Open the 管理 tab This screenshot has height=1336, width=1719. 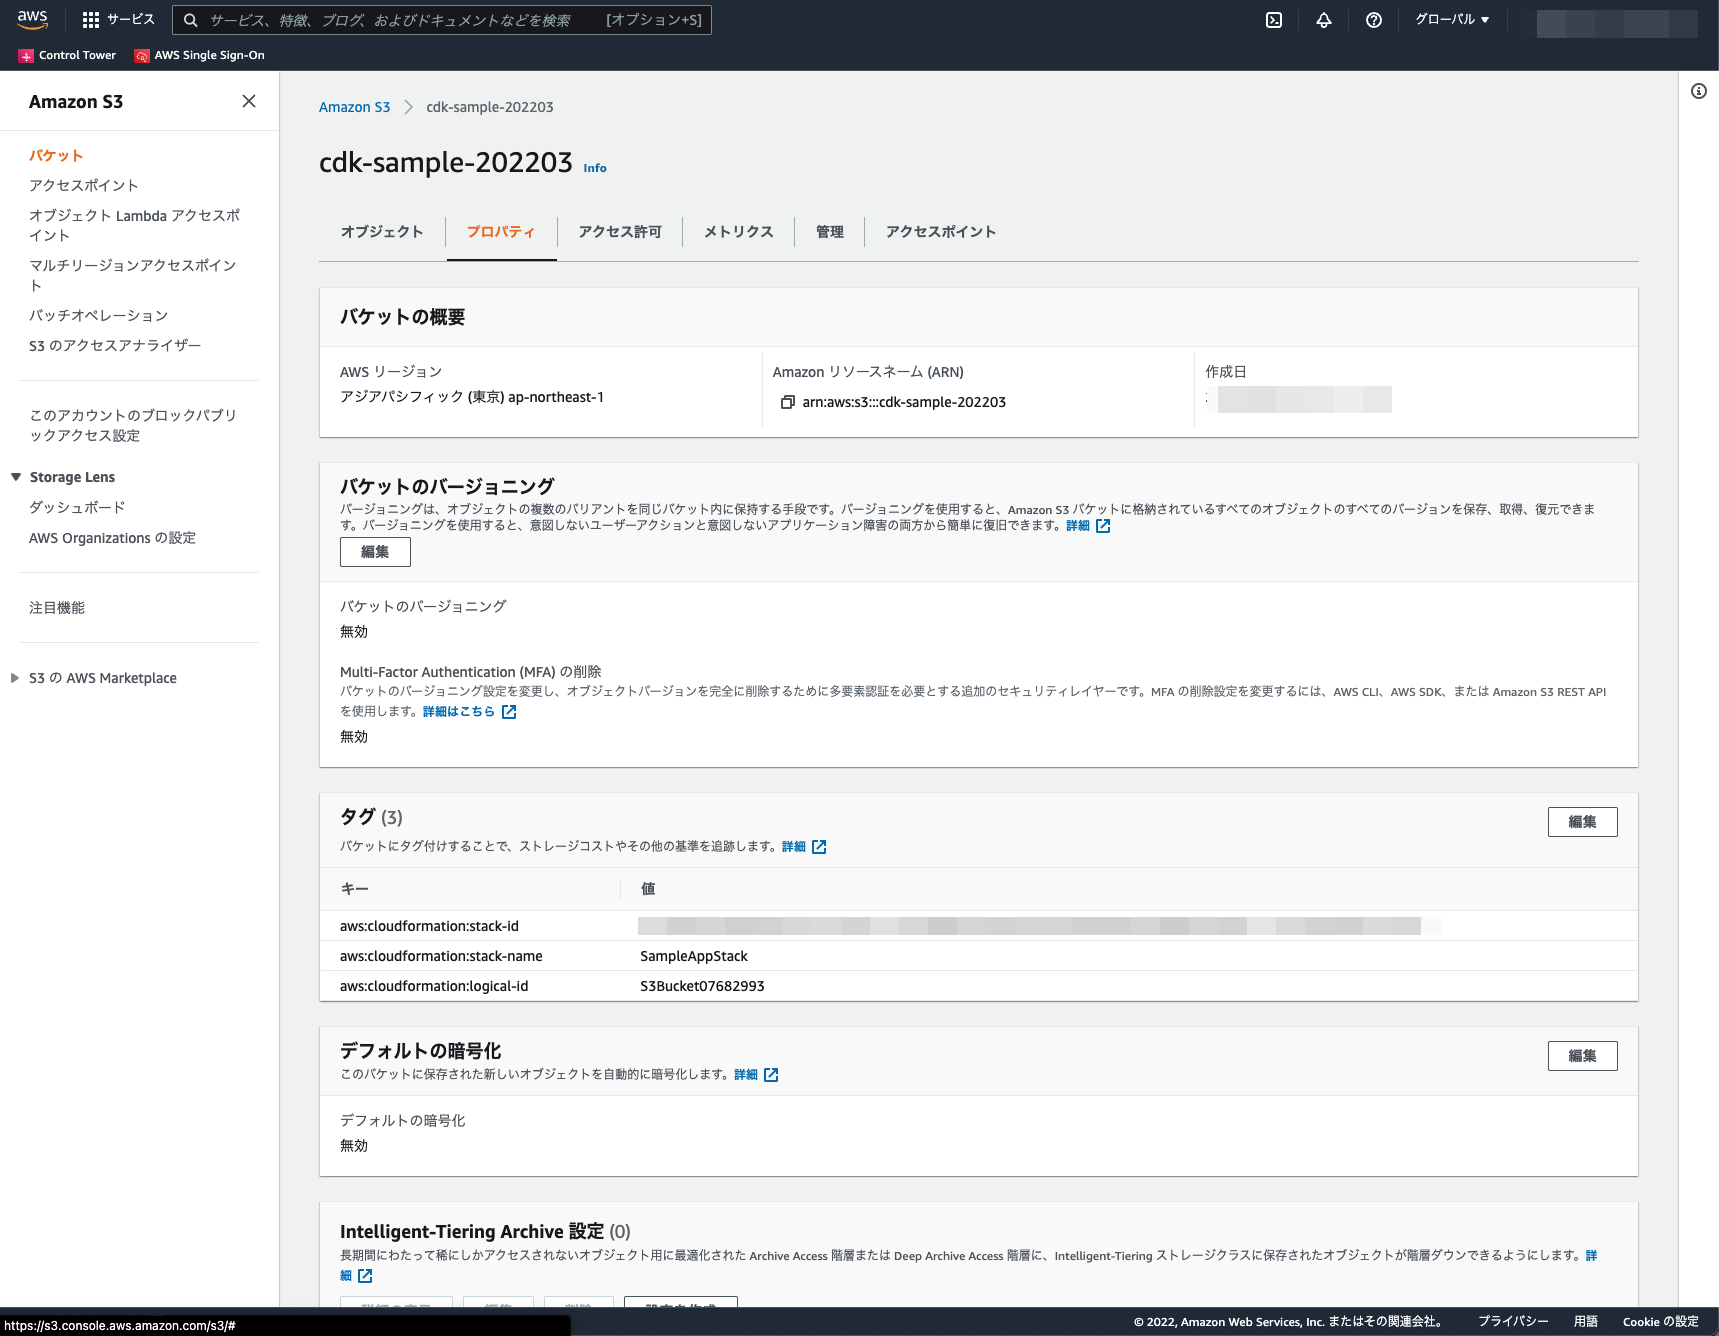[x=830, y=232]
